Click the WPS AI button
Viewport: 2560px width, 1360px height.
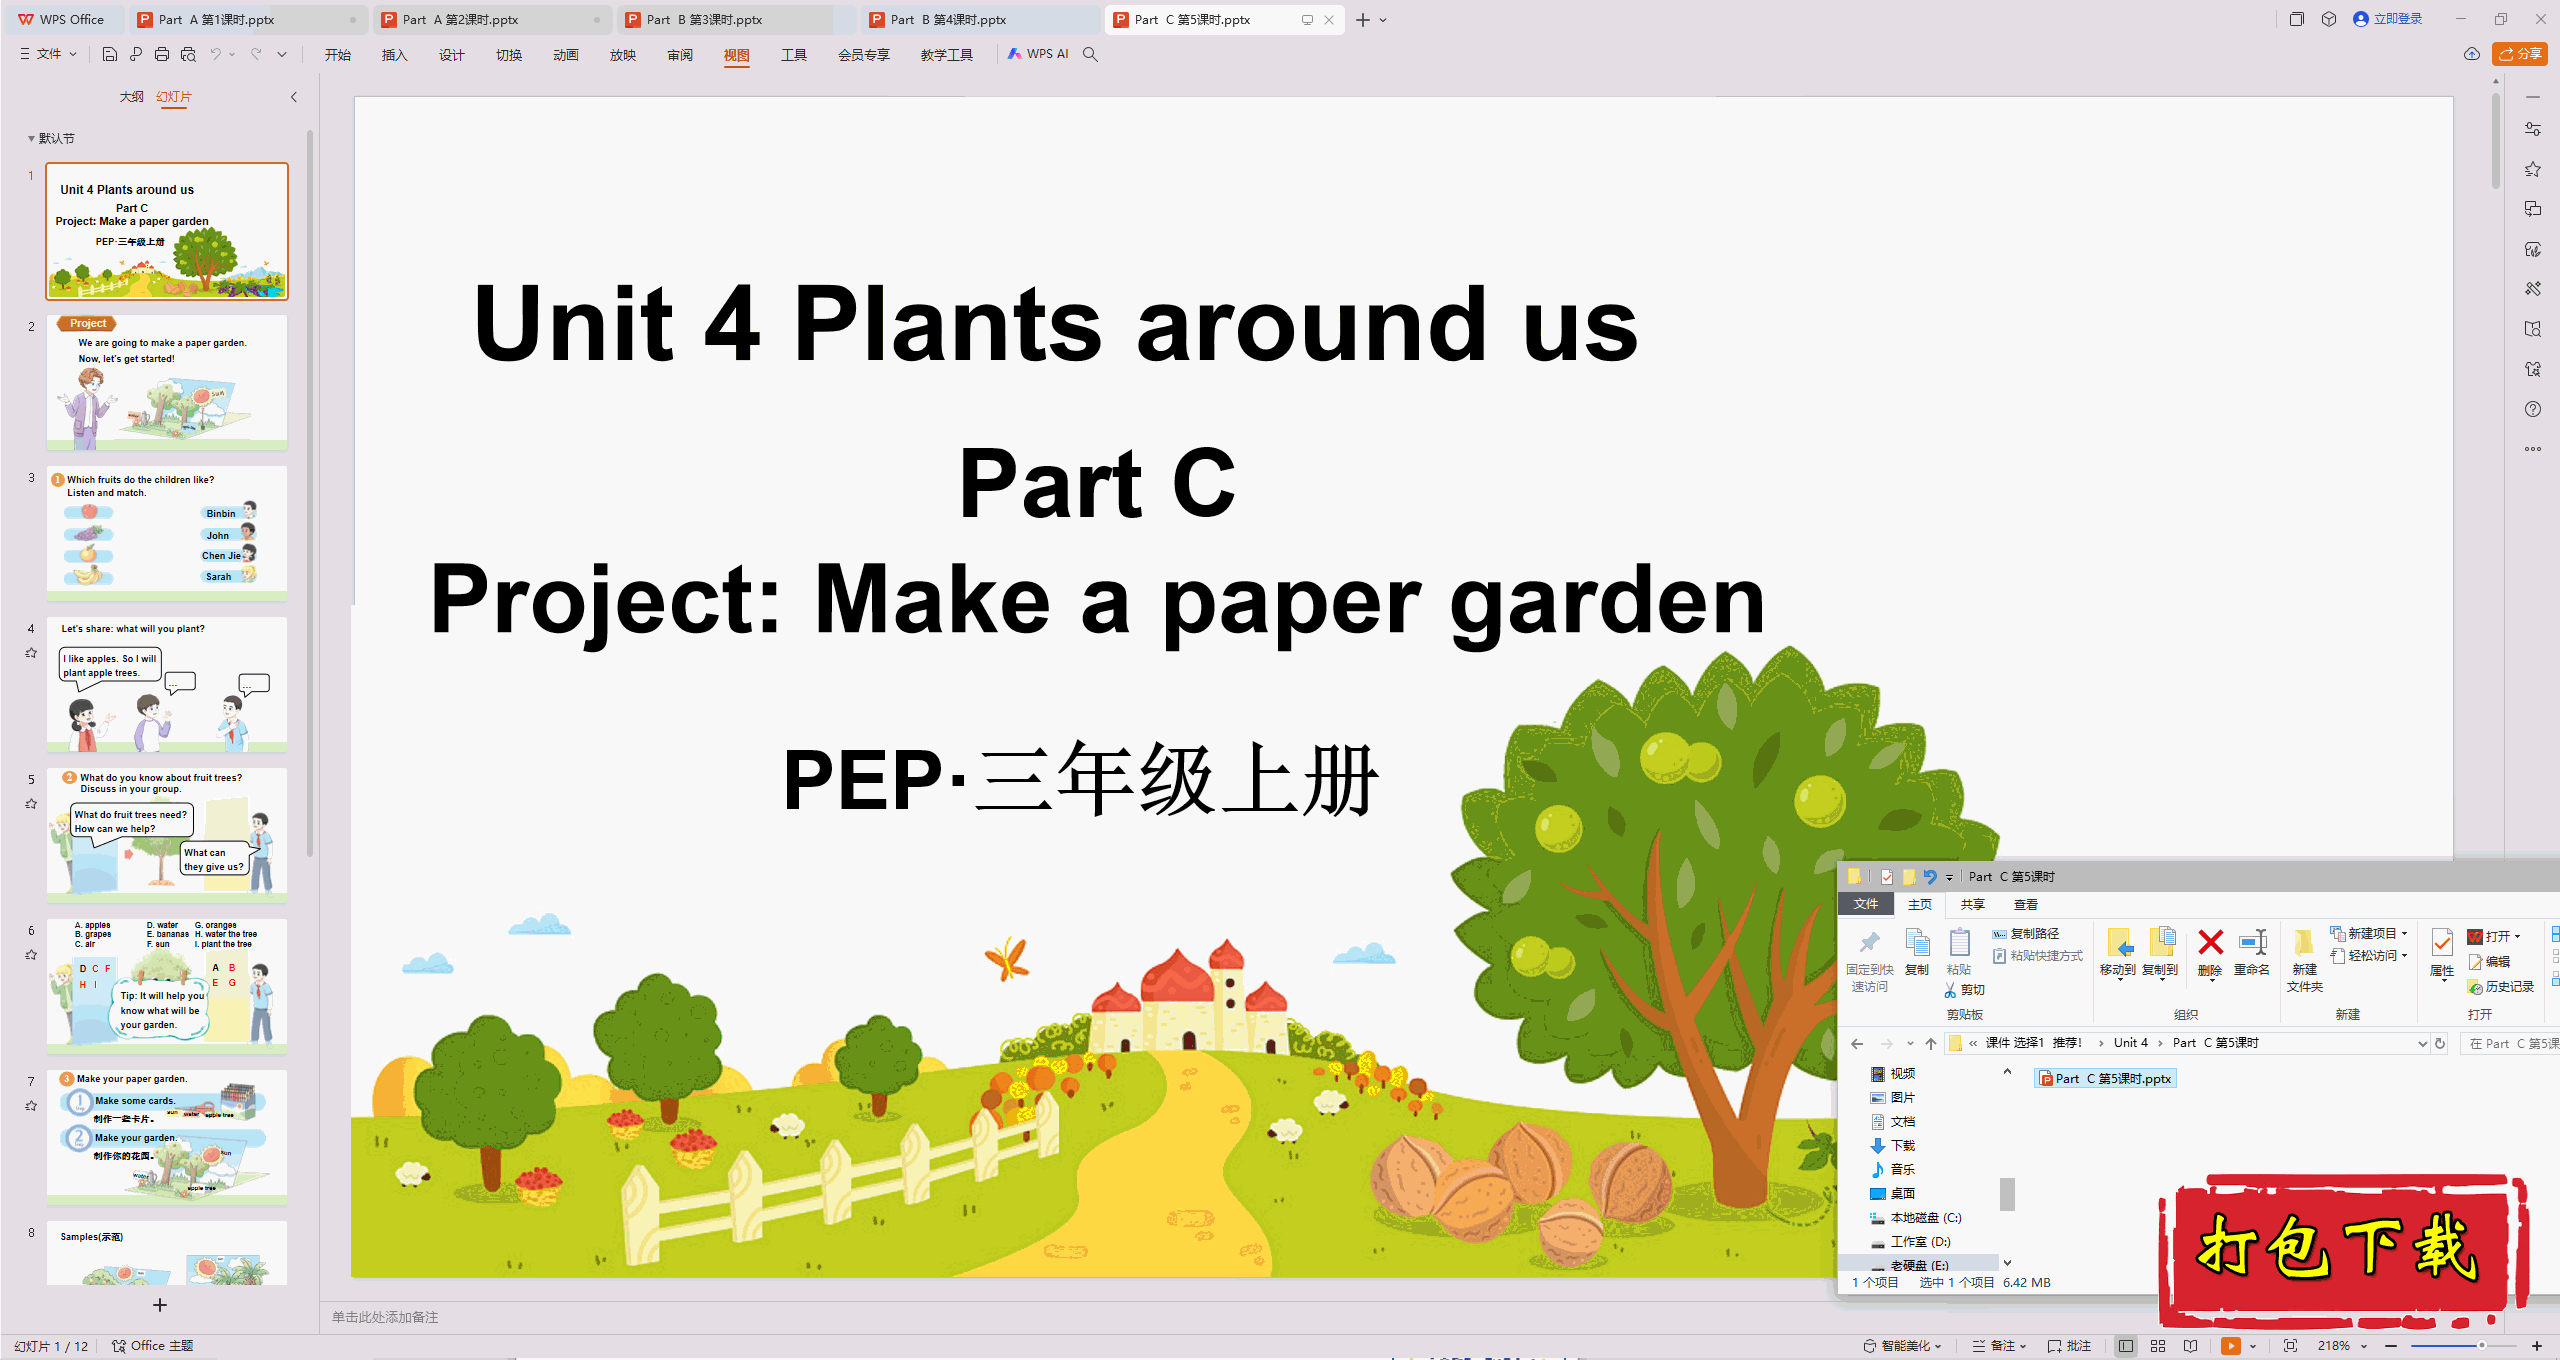click(x=1038, y=54)
